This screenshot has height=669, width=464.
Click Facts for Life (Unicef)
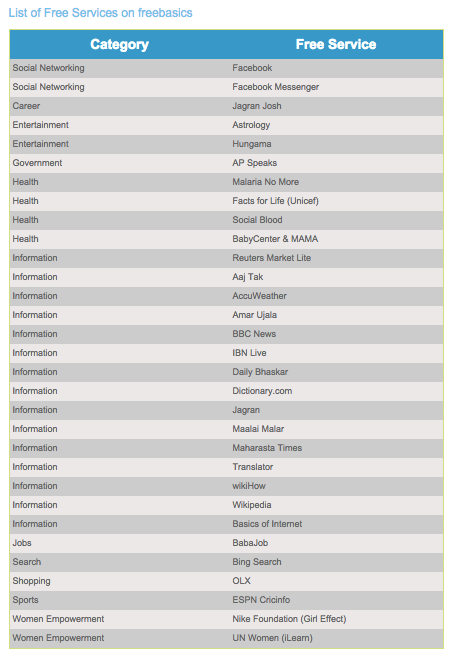click(276, 201)
